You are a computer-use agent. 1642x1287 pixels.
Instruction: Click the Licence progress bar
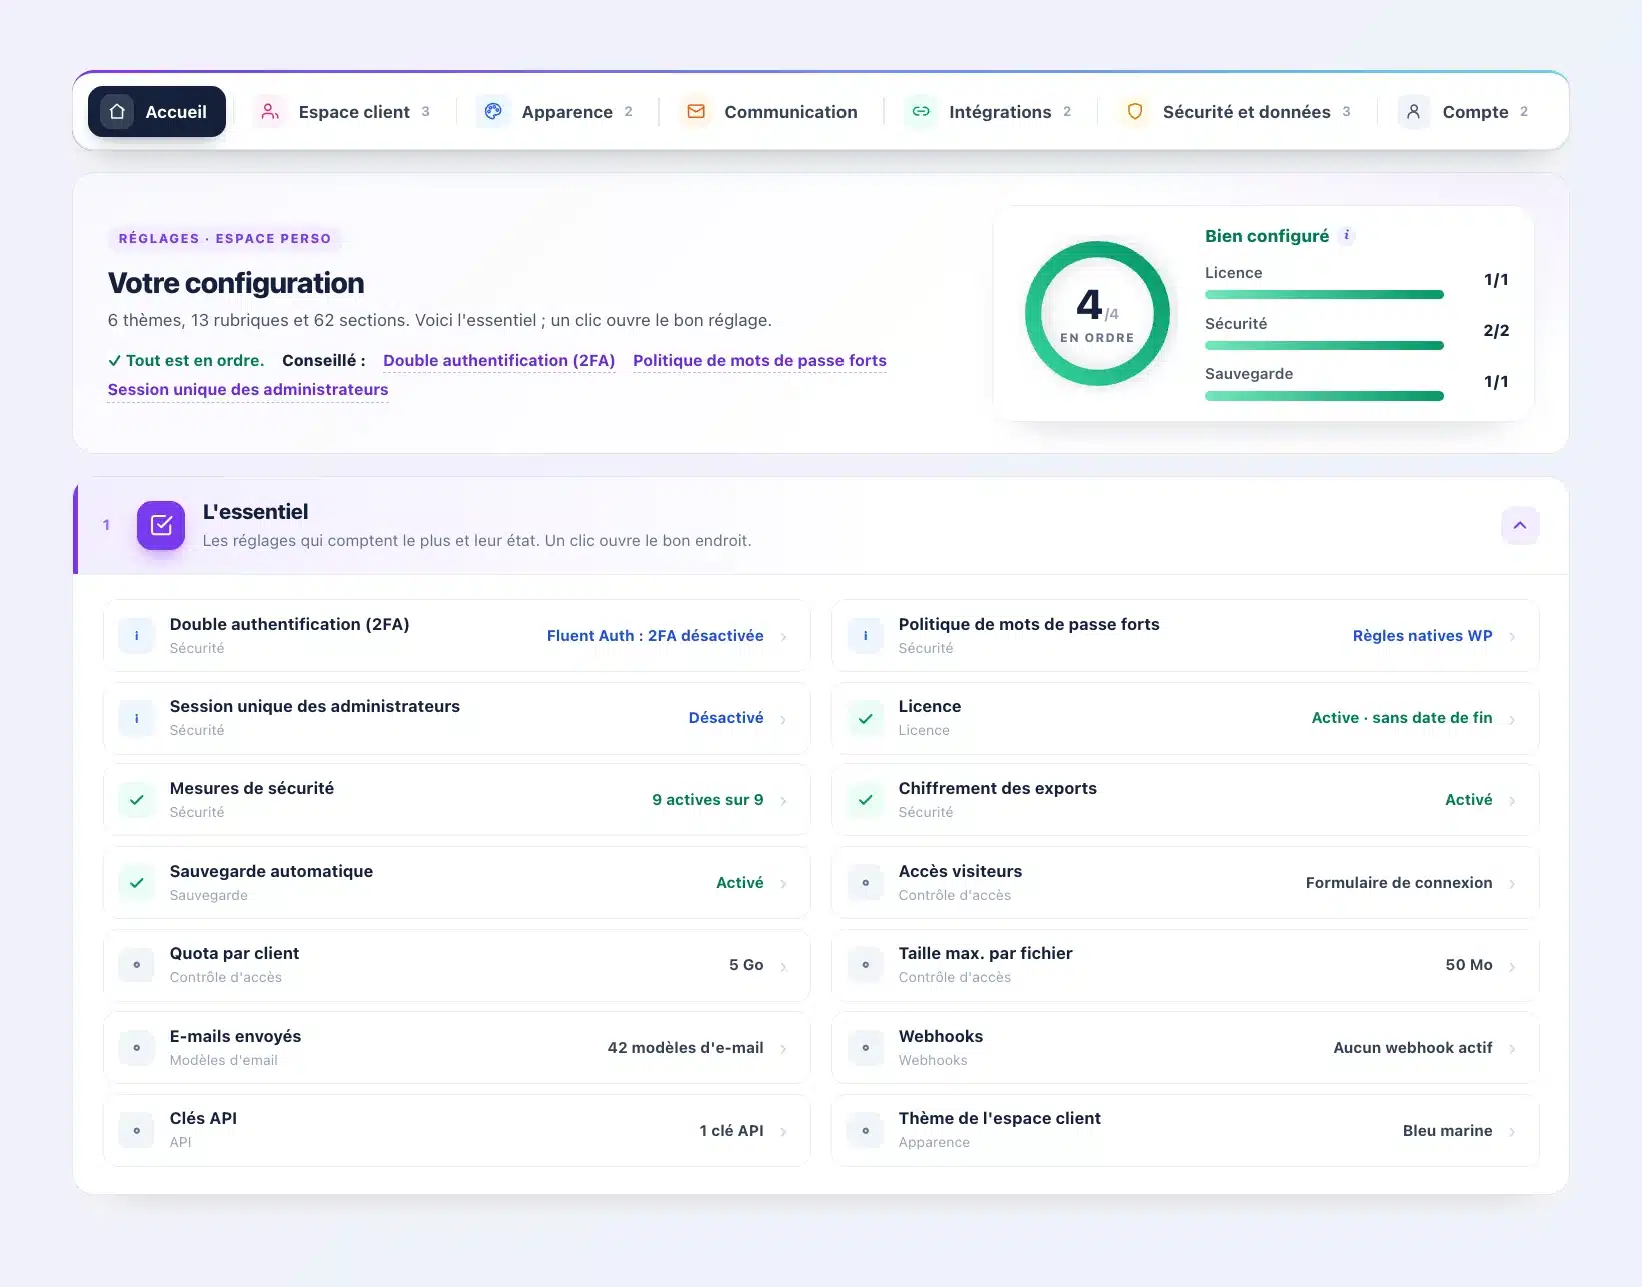[1324, 295]
